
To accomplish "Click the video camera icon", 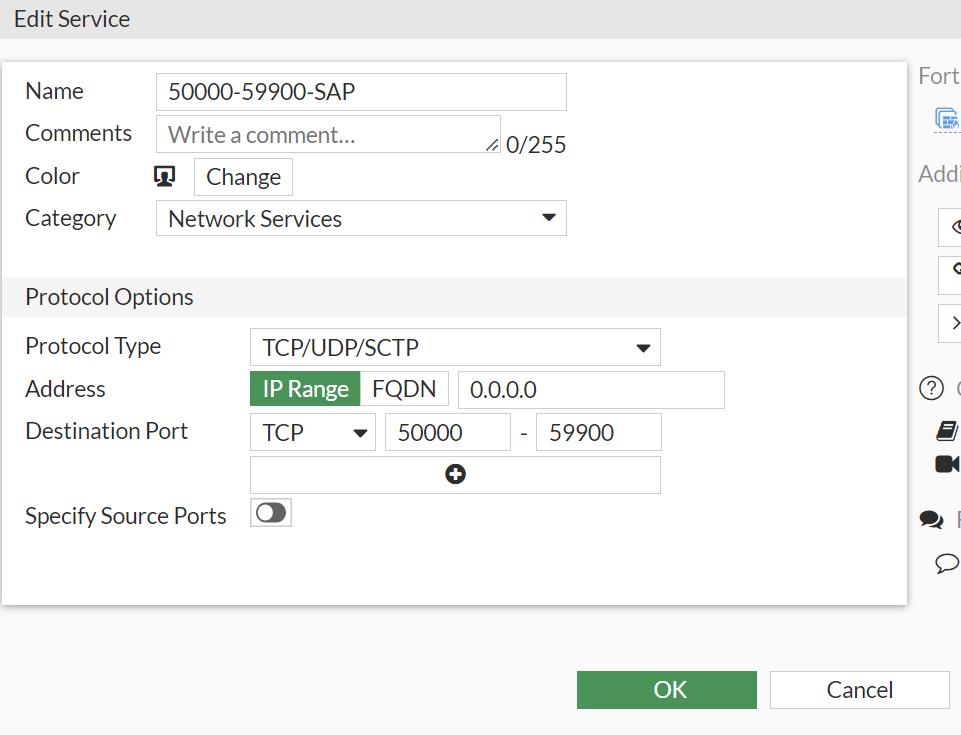I will click(946, 464).
